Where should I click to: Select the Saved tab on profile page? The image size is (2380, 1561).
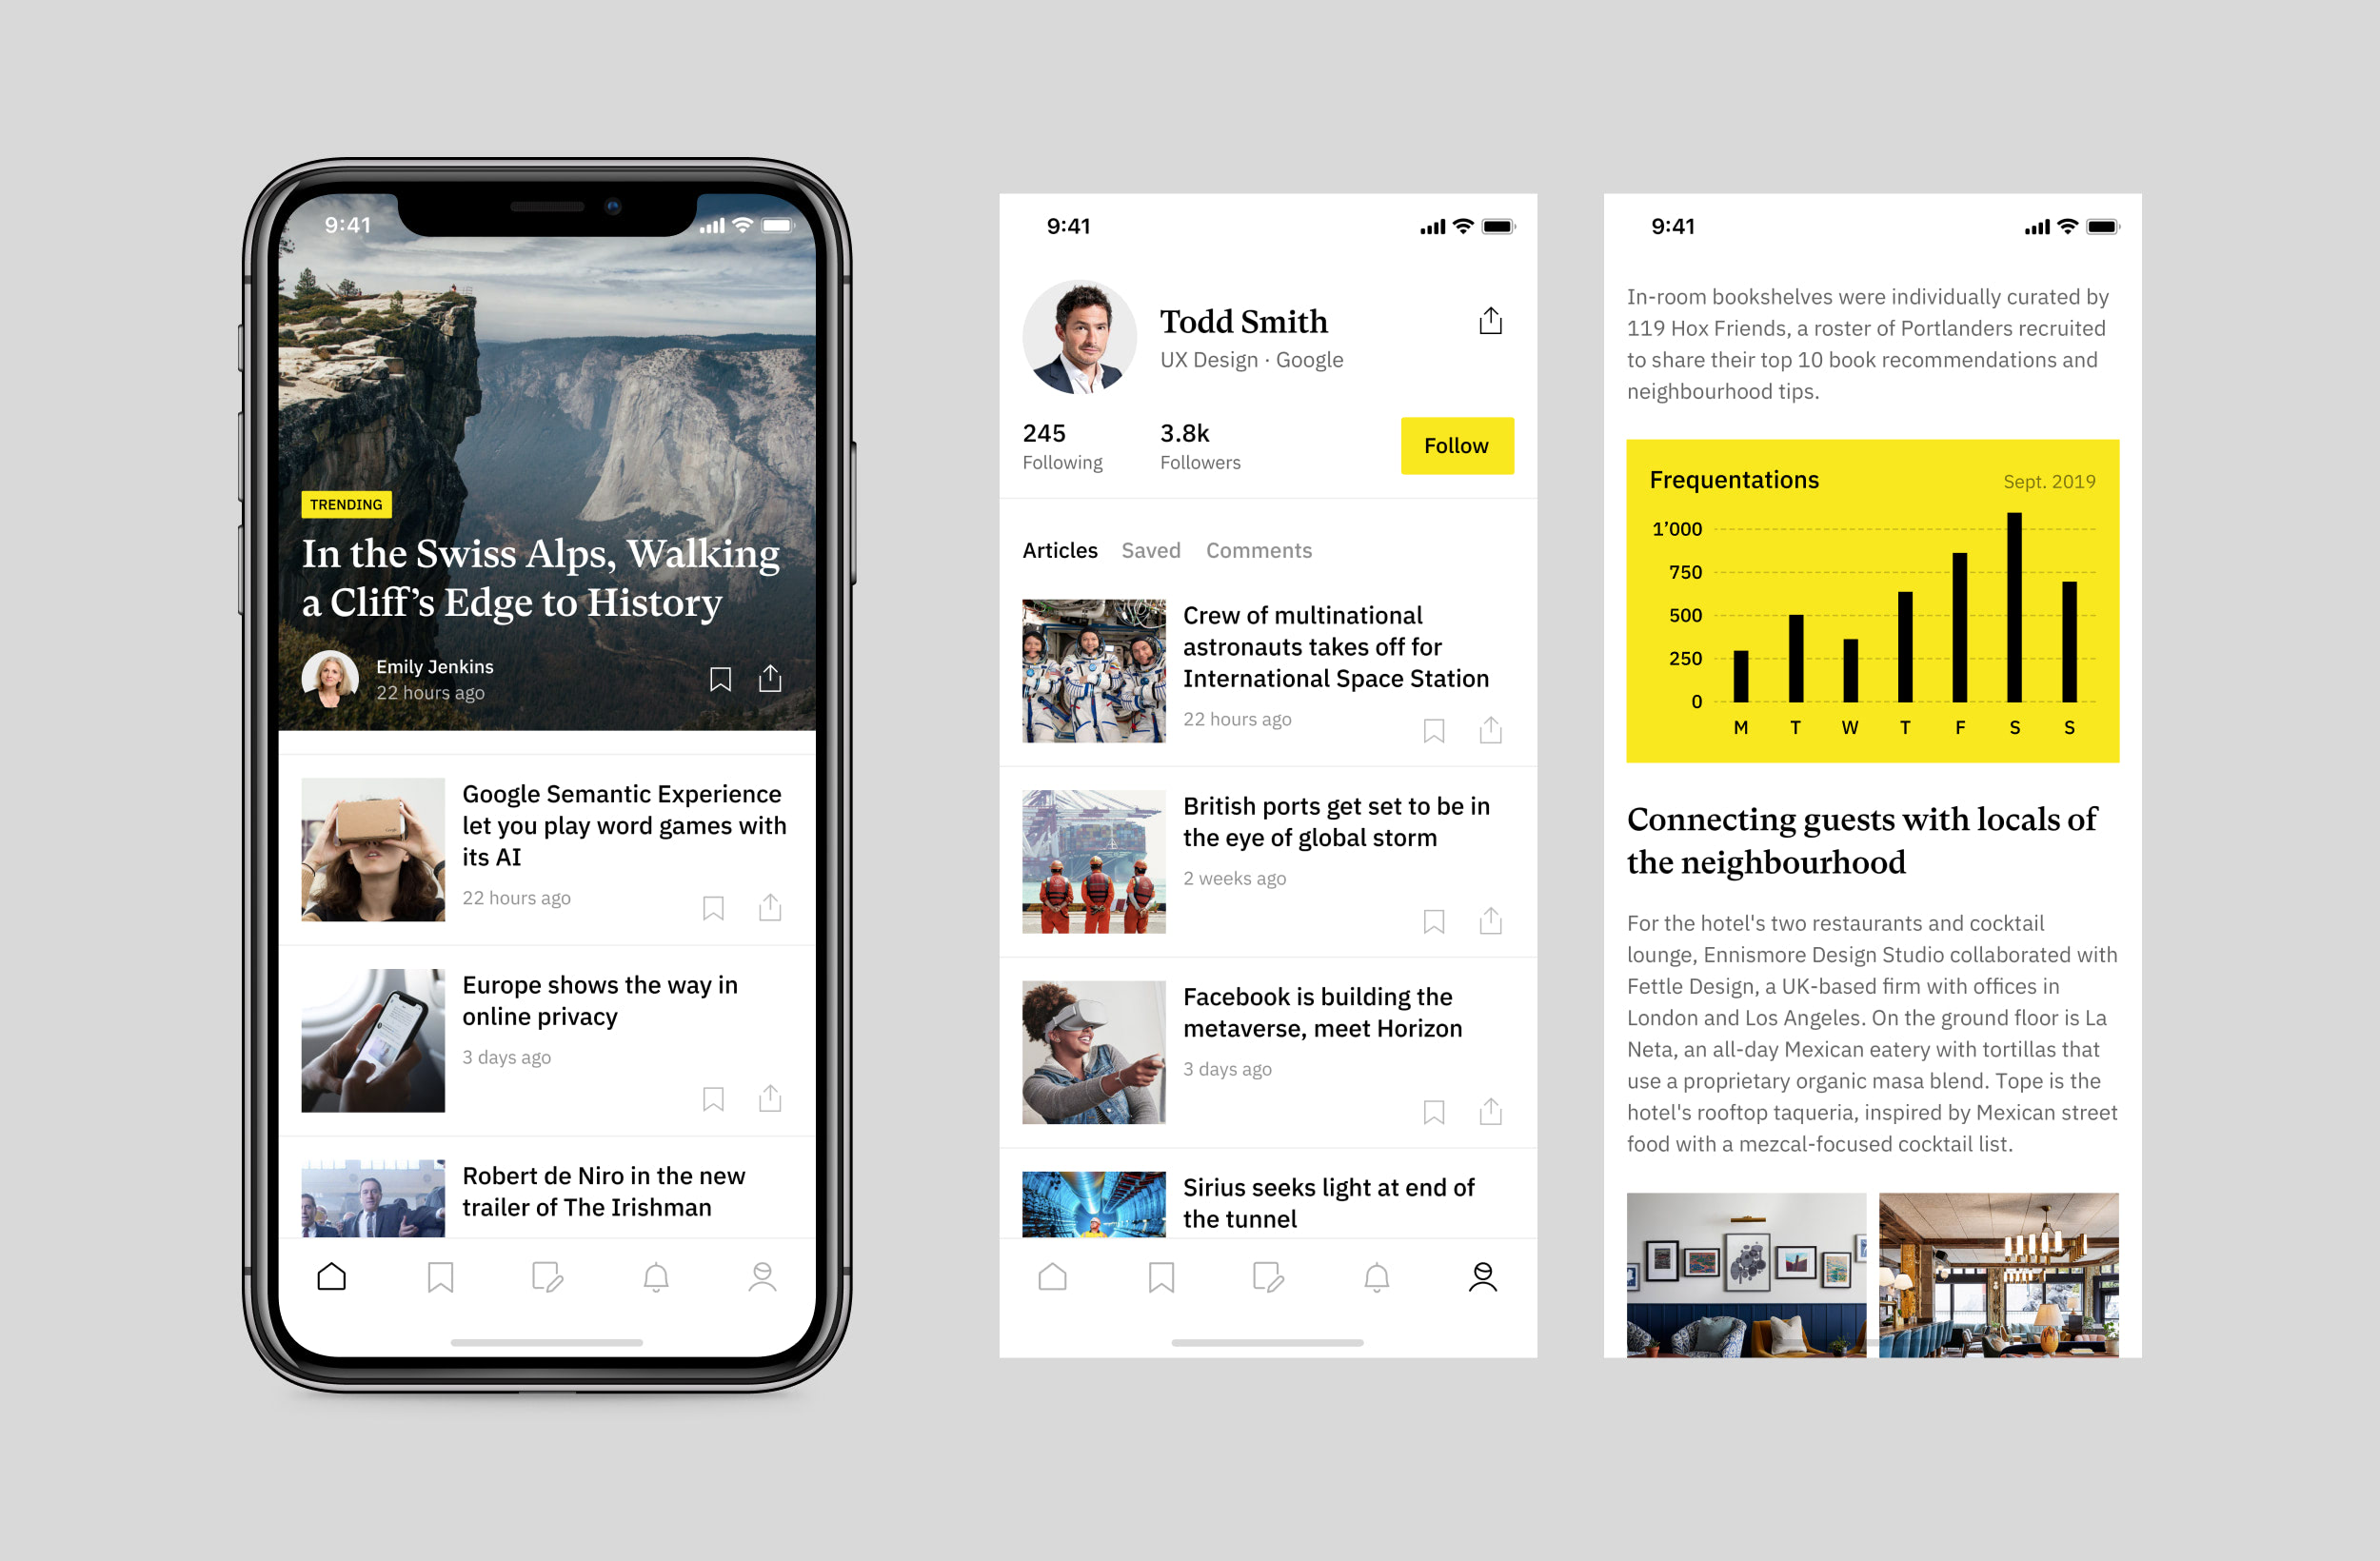click(1146, 550)
